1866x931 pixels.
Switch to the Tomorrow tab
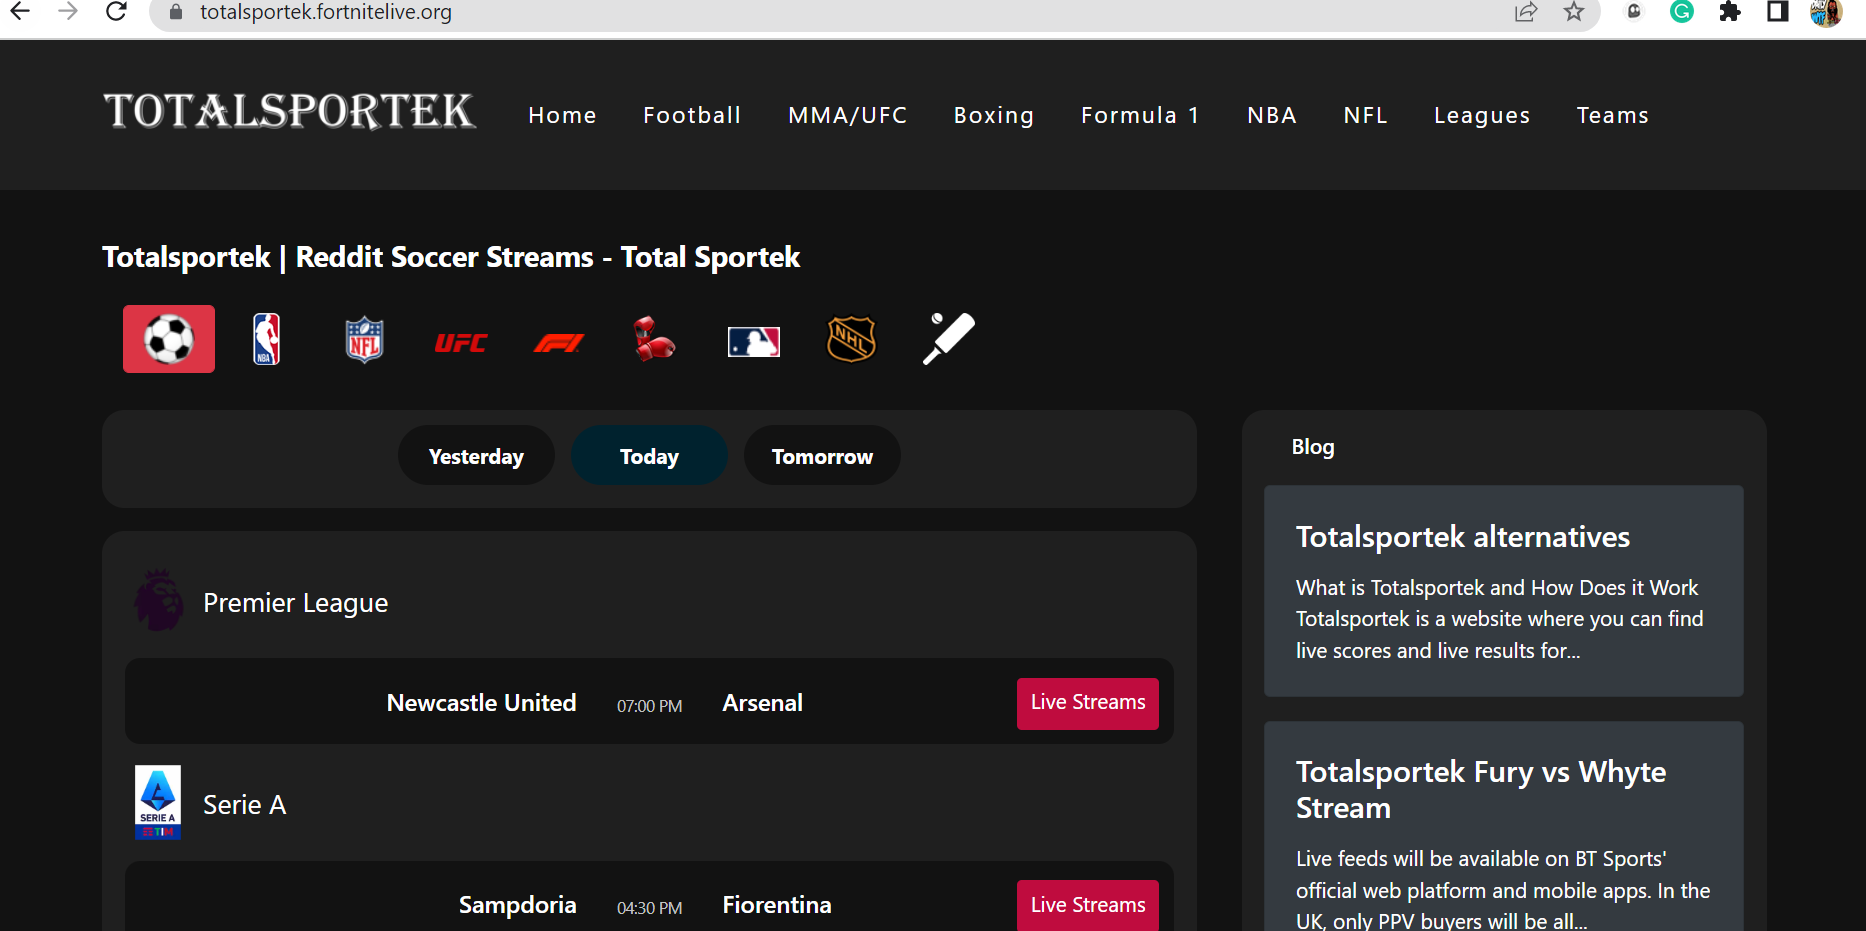click(x=821, y=455)
